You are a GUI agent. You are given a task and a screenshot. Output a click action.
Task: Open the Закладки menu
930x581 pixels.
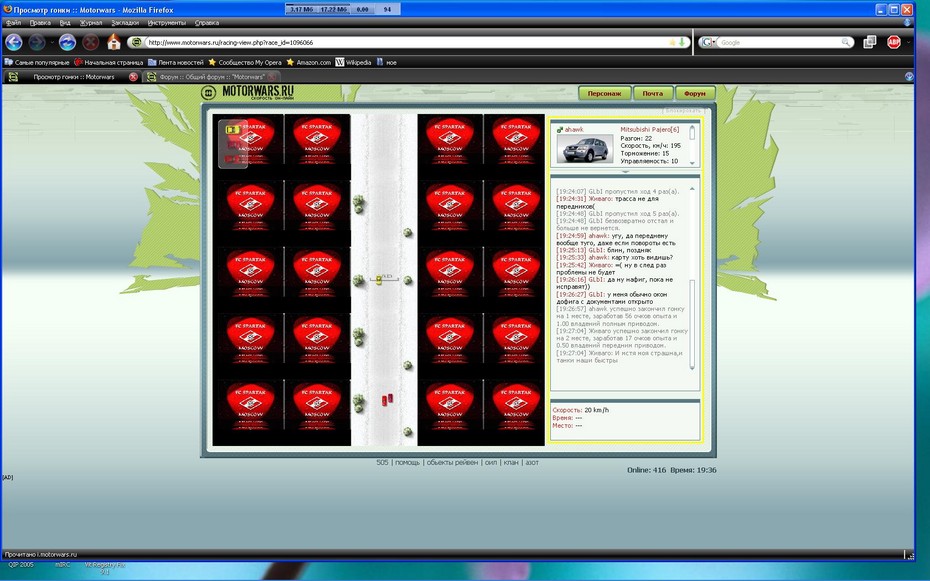click(125, 23)
